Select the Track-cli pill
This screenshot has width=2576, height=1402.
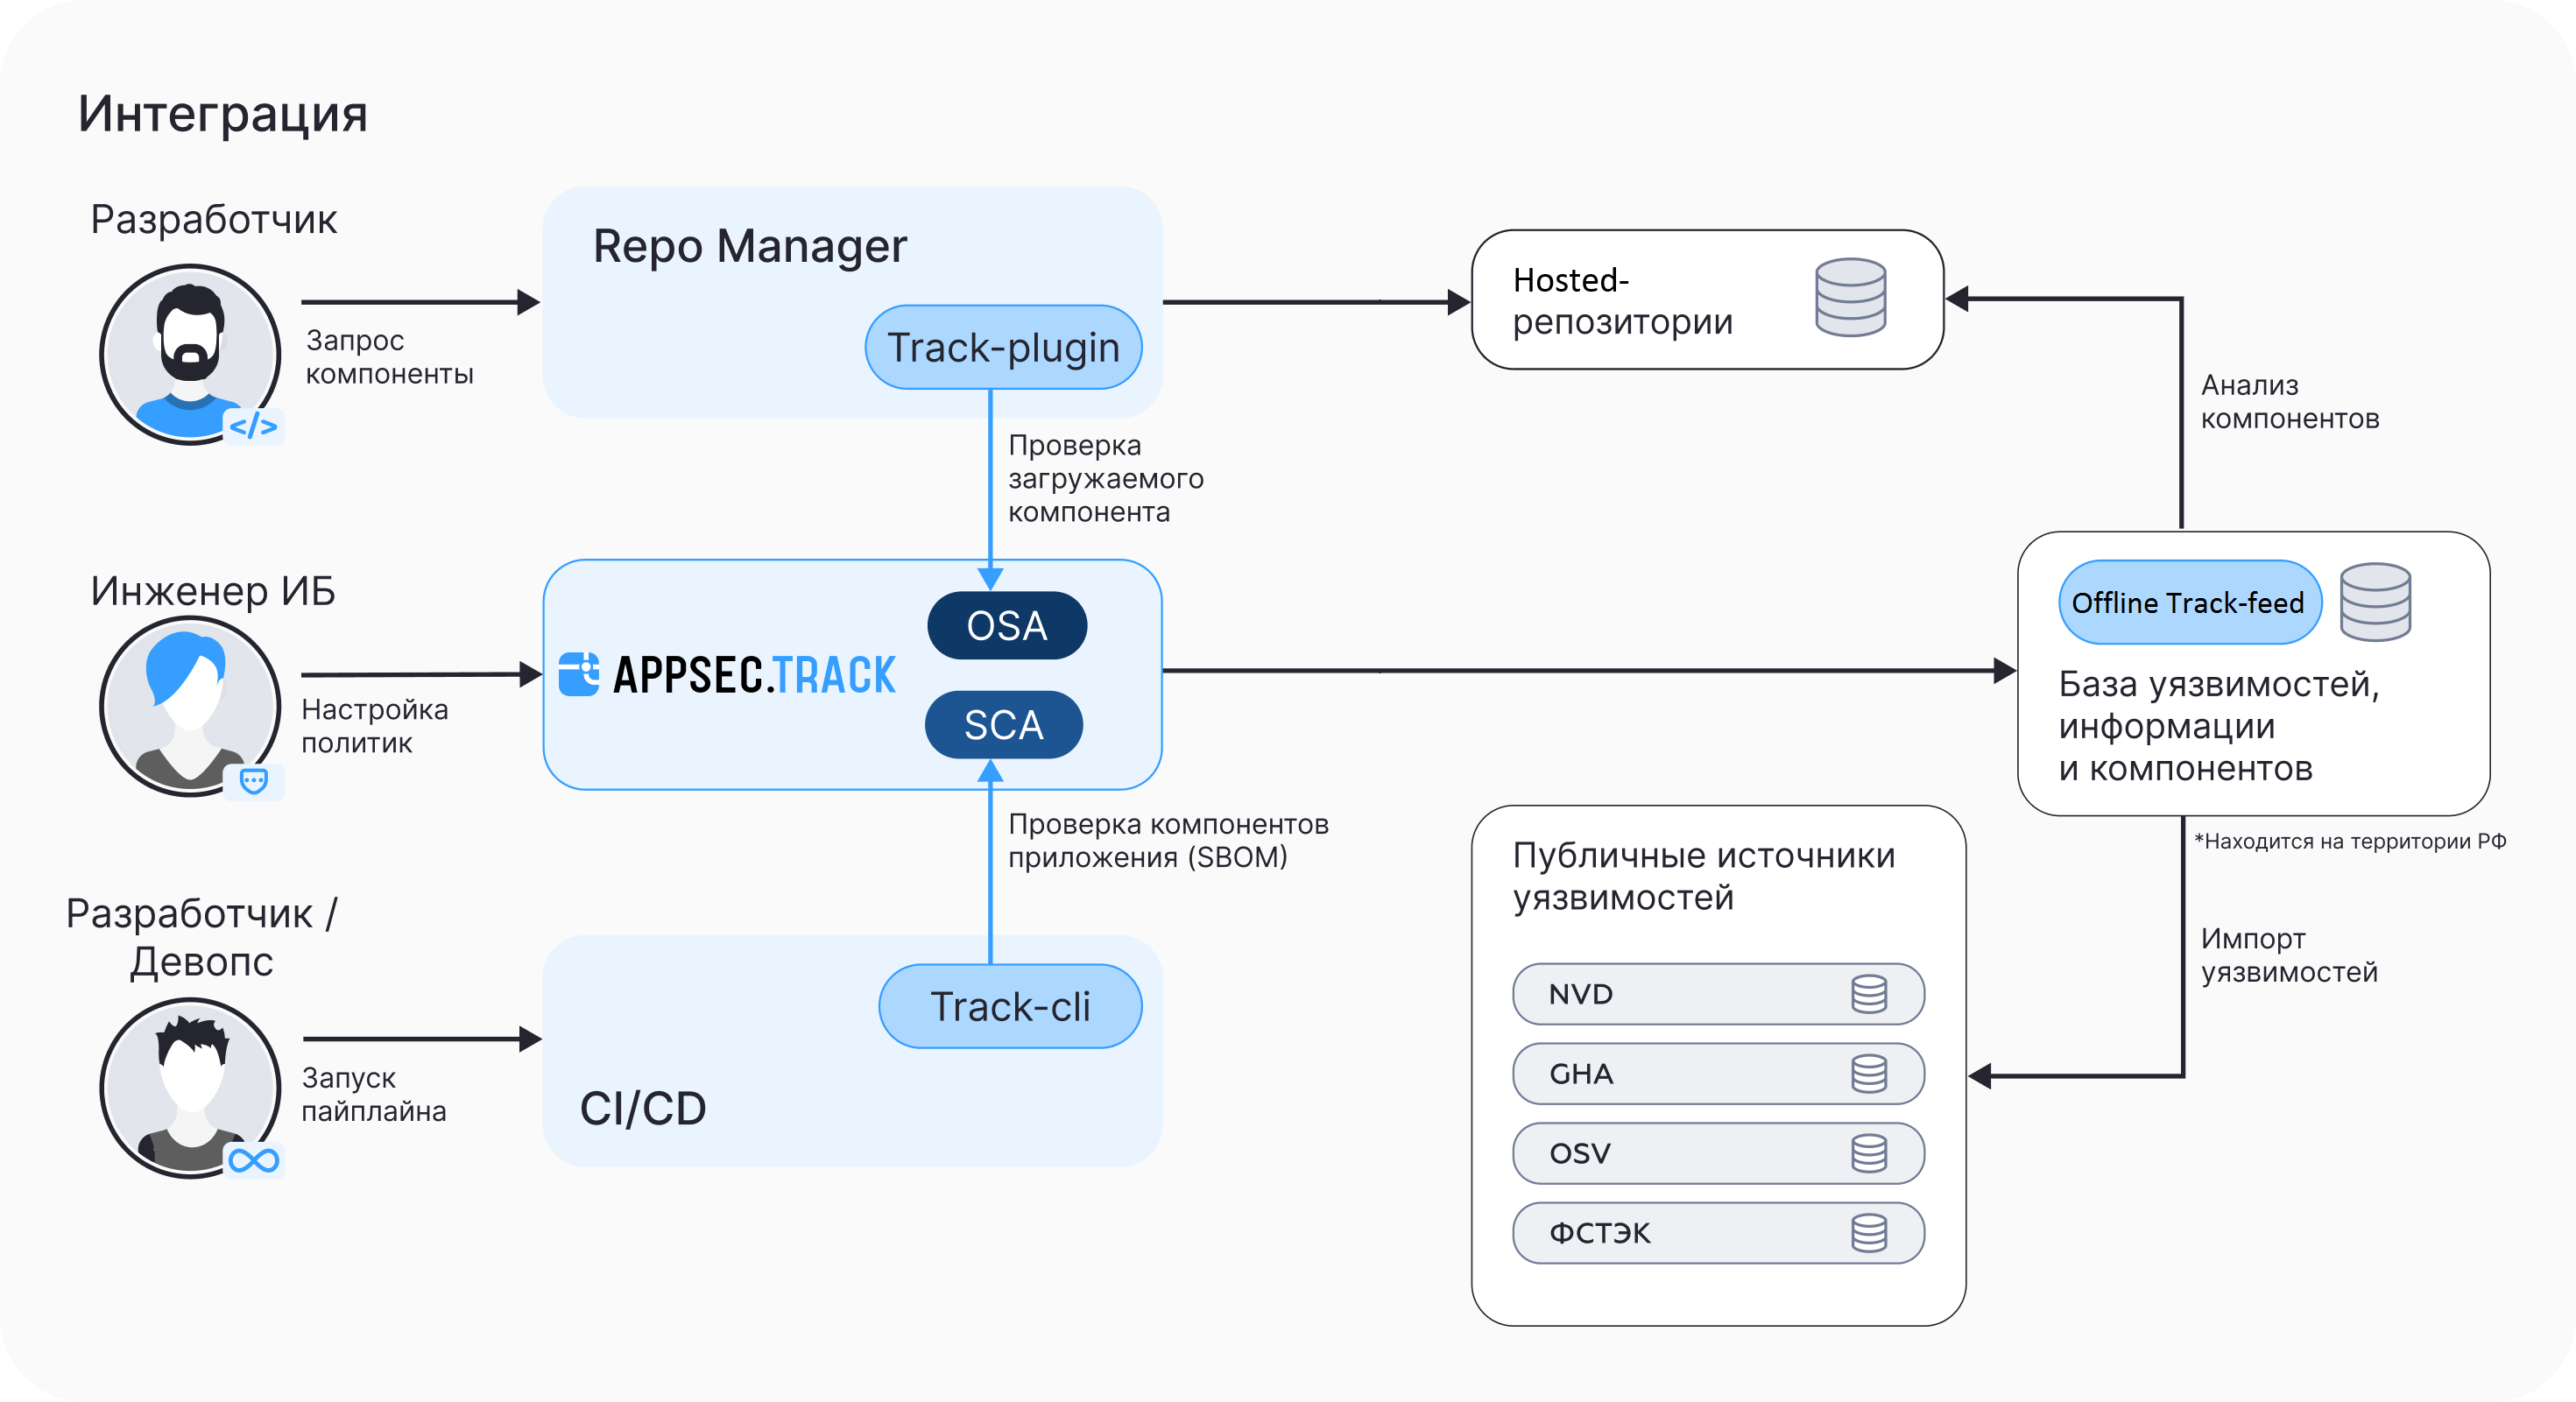coord(1010,1006)
